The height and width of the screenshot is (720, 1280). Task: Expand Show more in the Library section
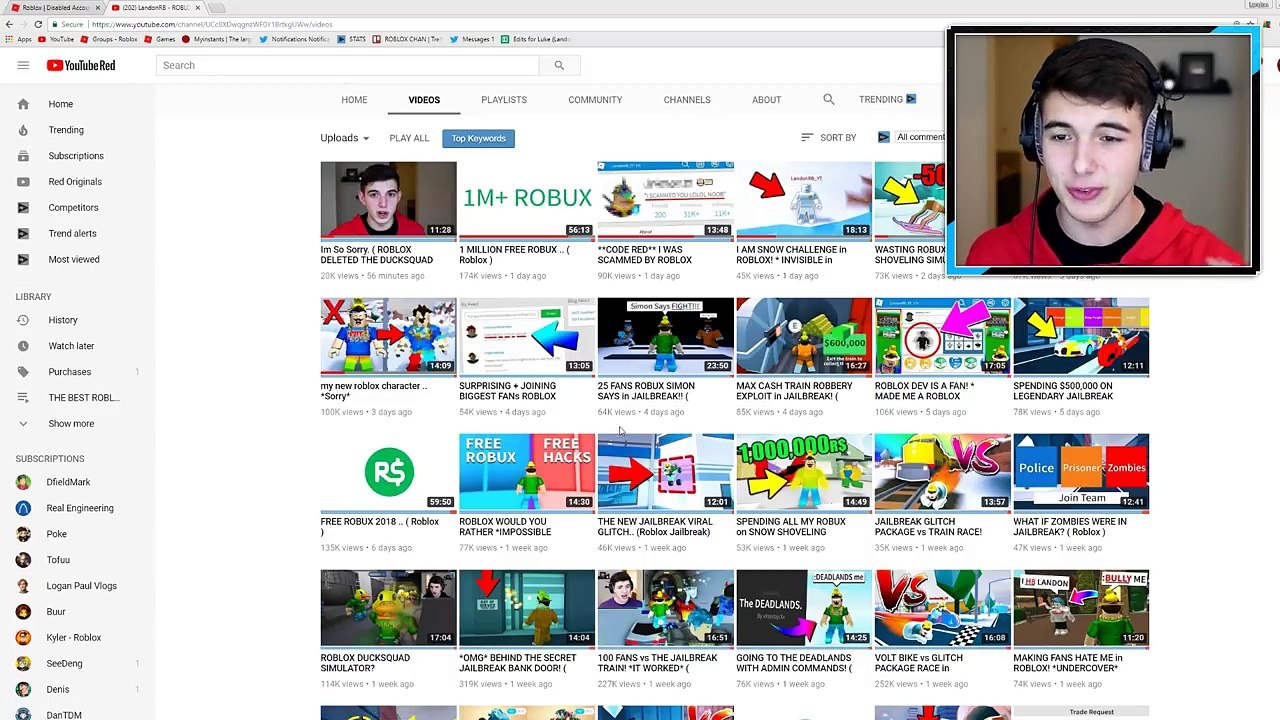[x=71, y=424]
